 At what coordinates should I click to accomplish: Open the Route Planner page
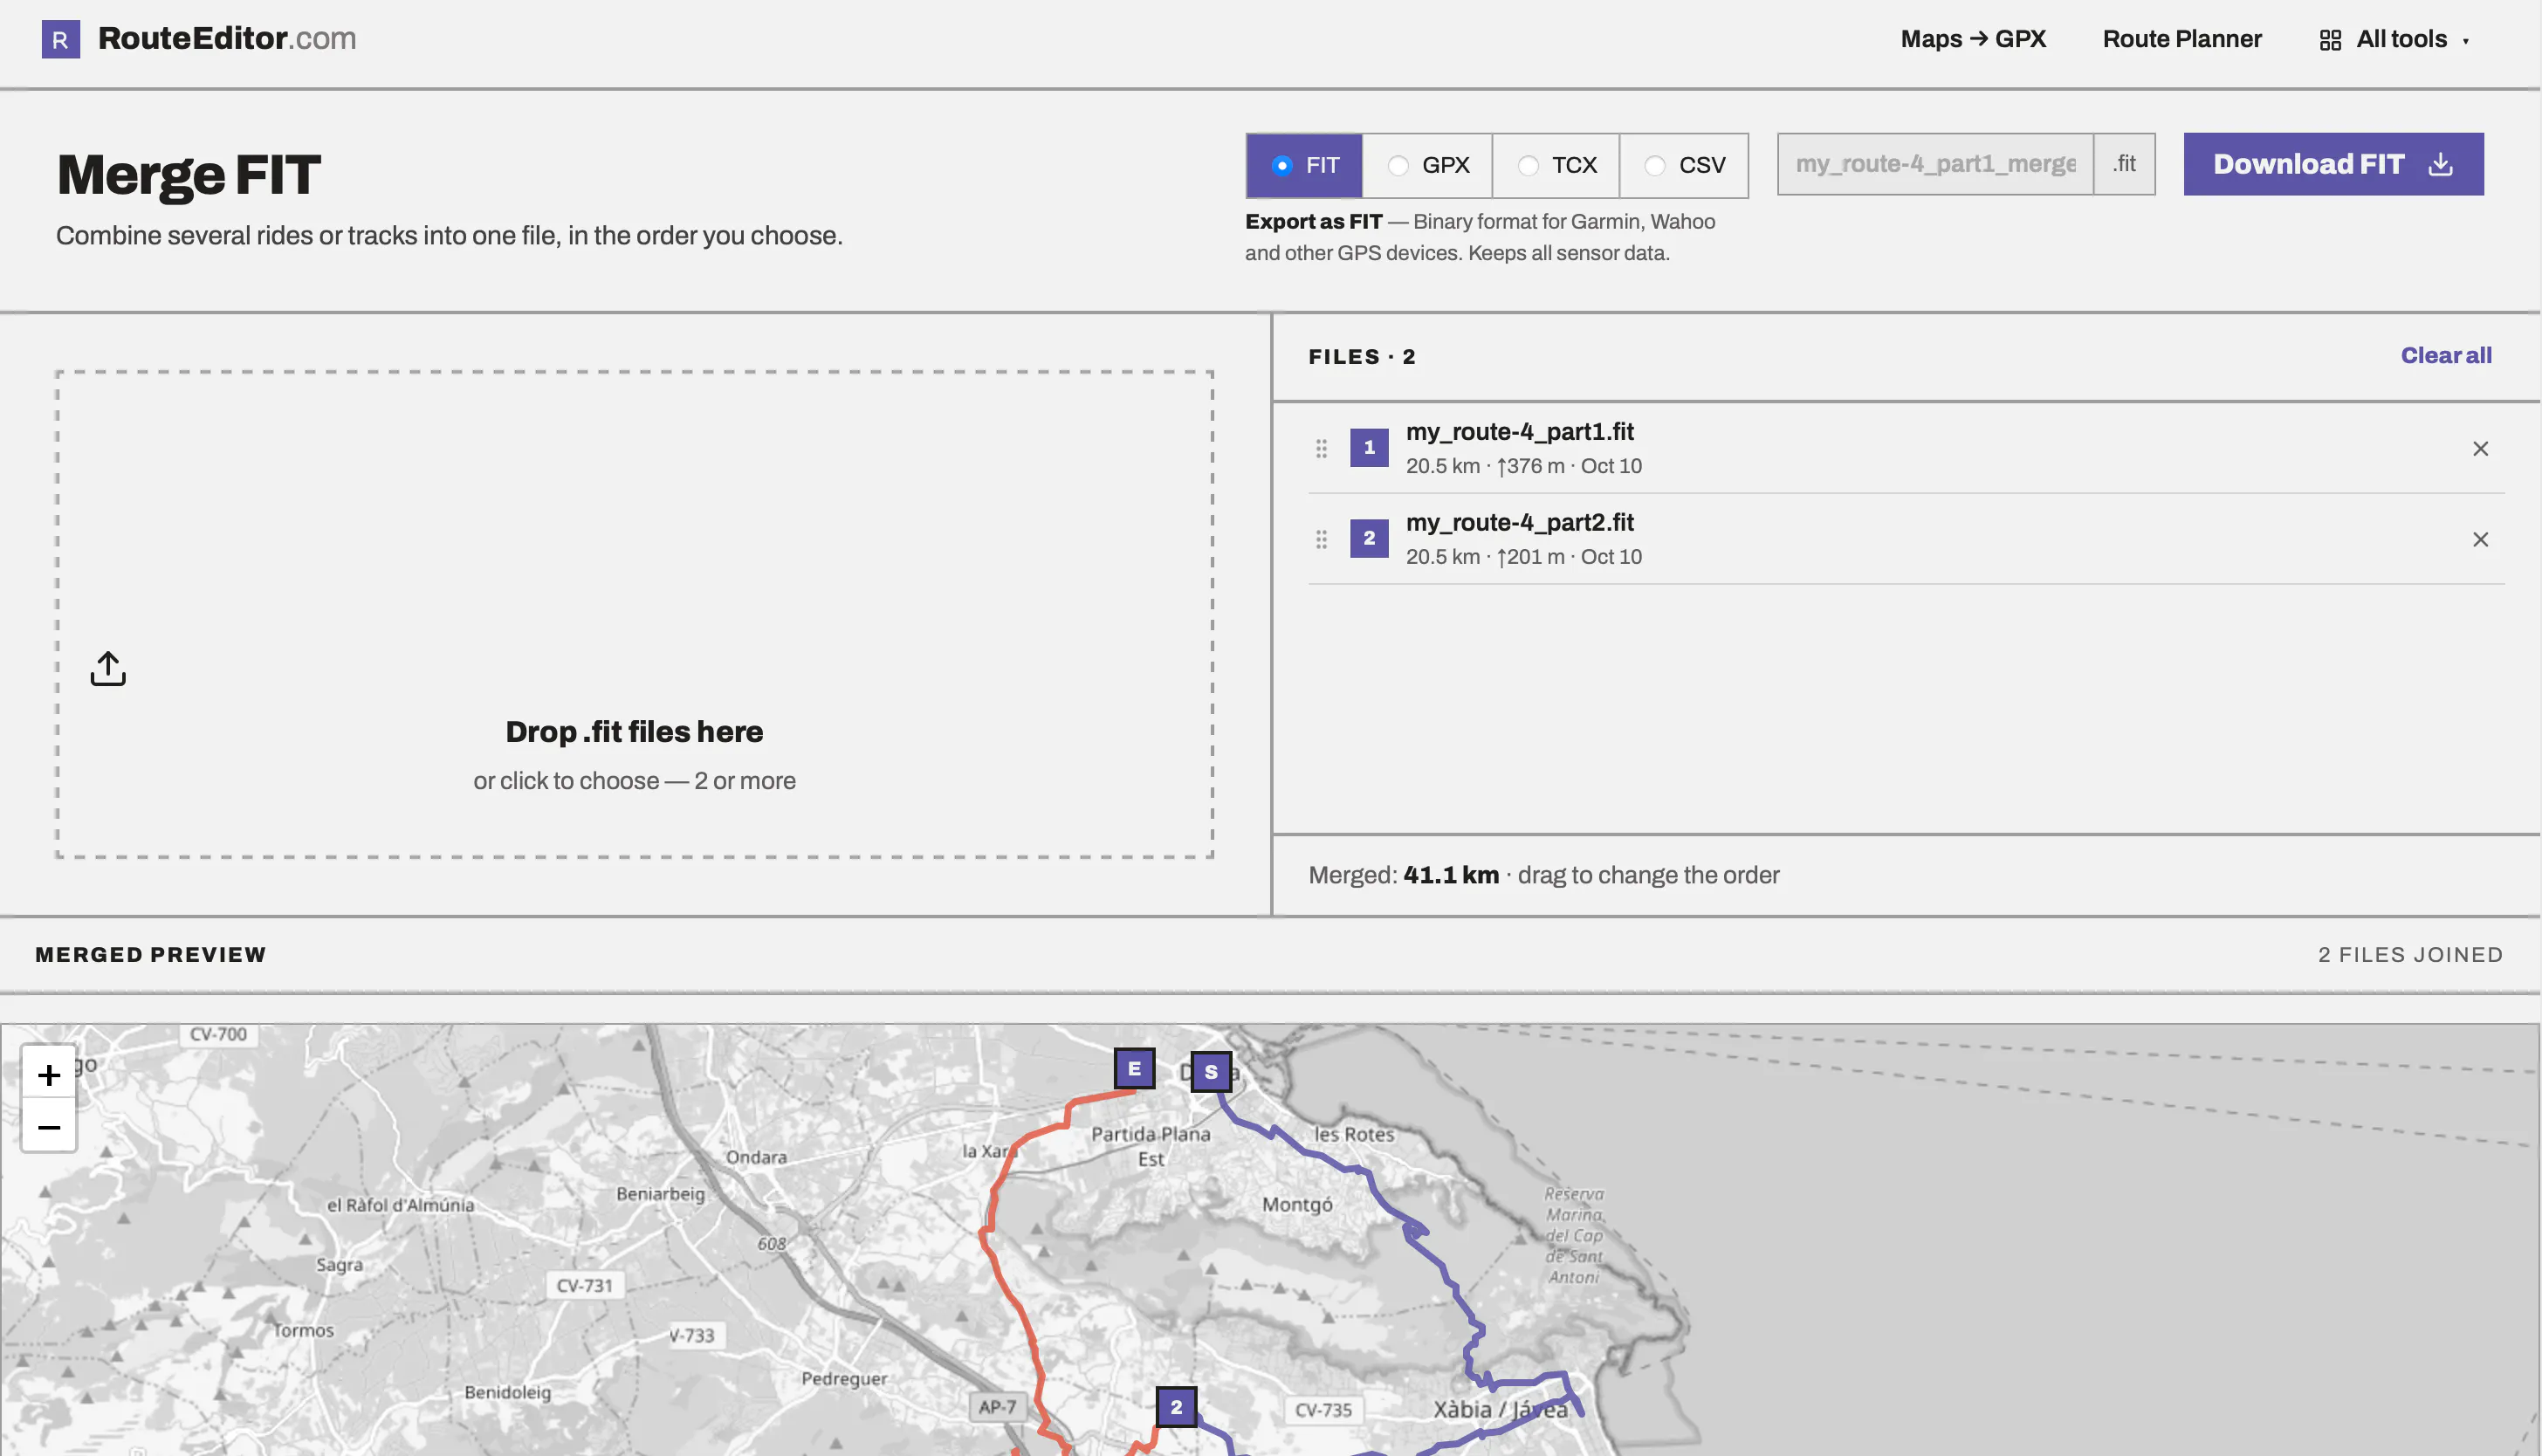[2181, 39]
